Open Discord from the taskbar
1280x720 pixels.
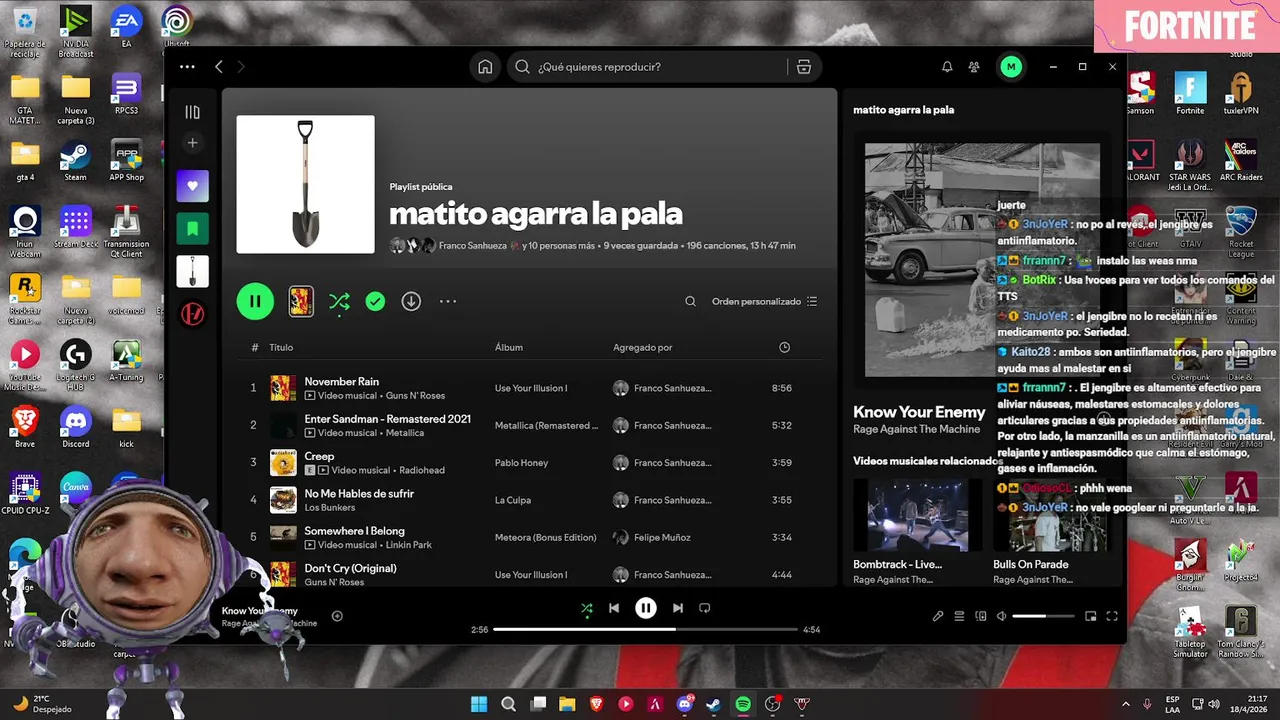pyautogui.click(x=685, y=704)
